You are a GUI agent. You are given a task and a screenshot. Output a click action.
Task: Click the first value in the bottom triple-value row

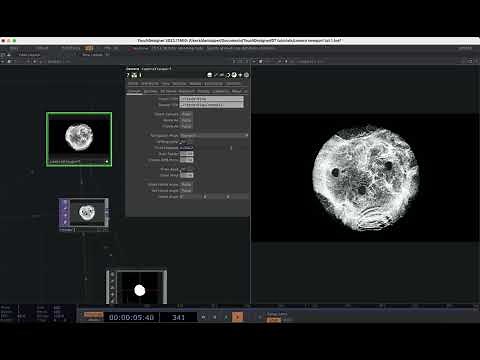191,197
